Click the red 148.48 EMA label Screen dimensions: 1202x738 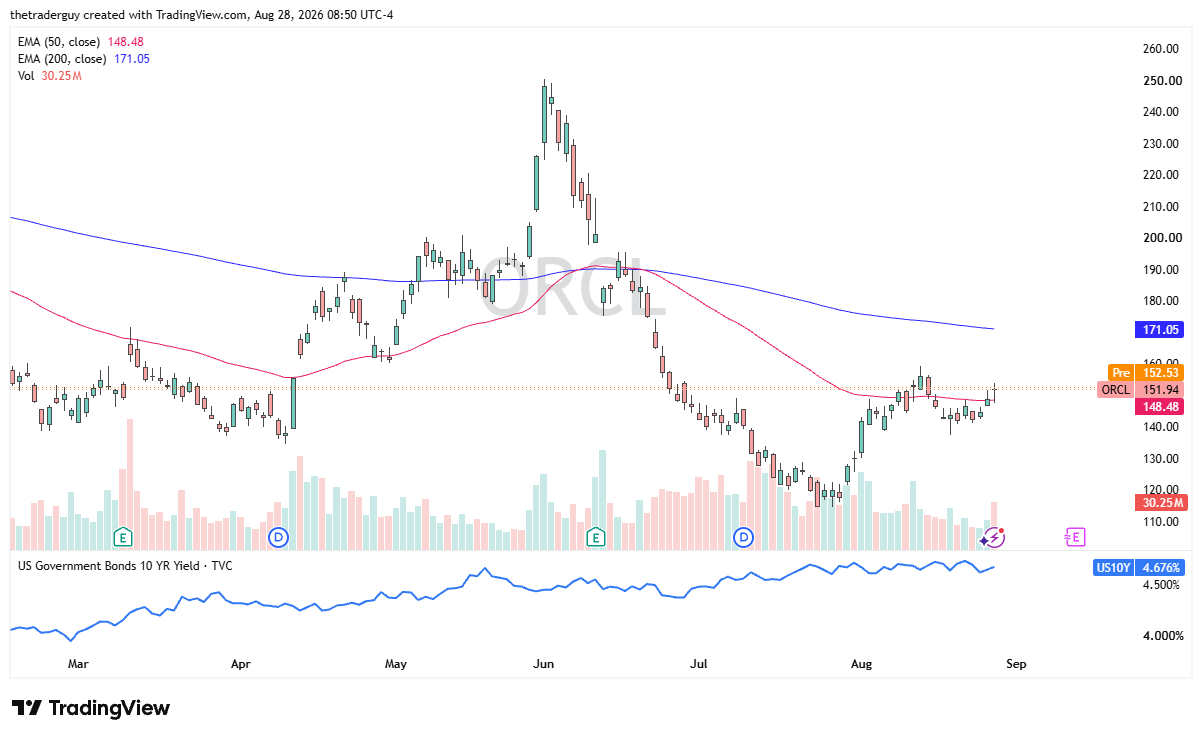[x=1159, y=407]
